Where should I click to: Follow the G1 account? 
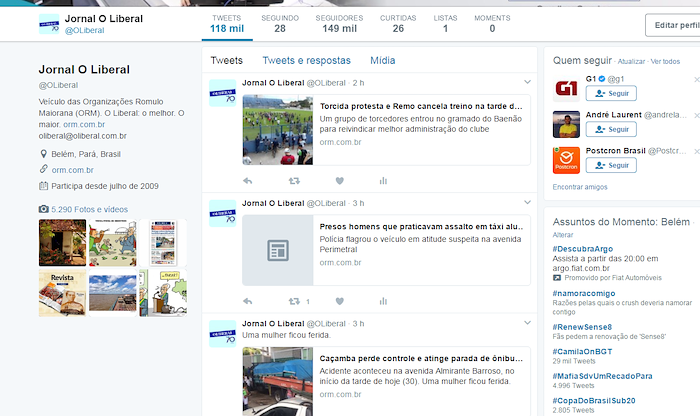(611, 93)
